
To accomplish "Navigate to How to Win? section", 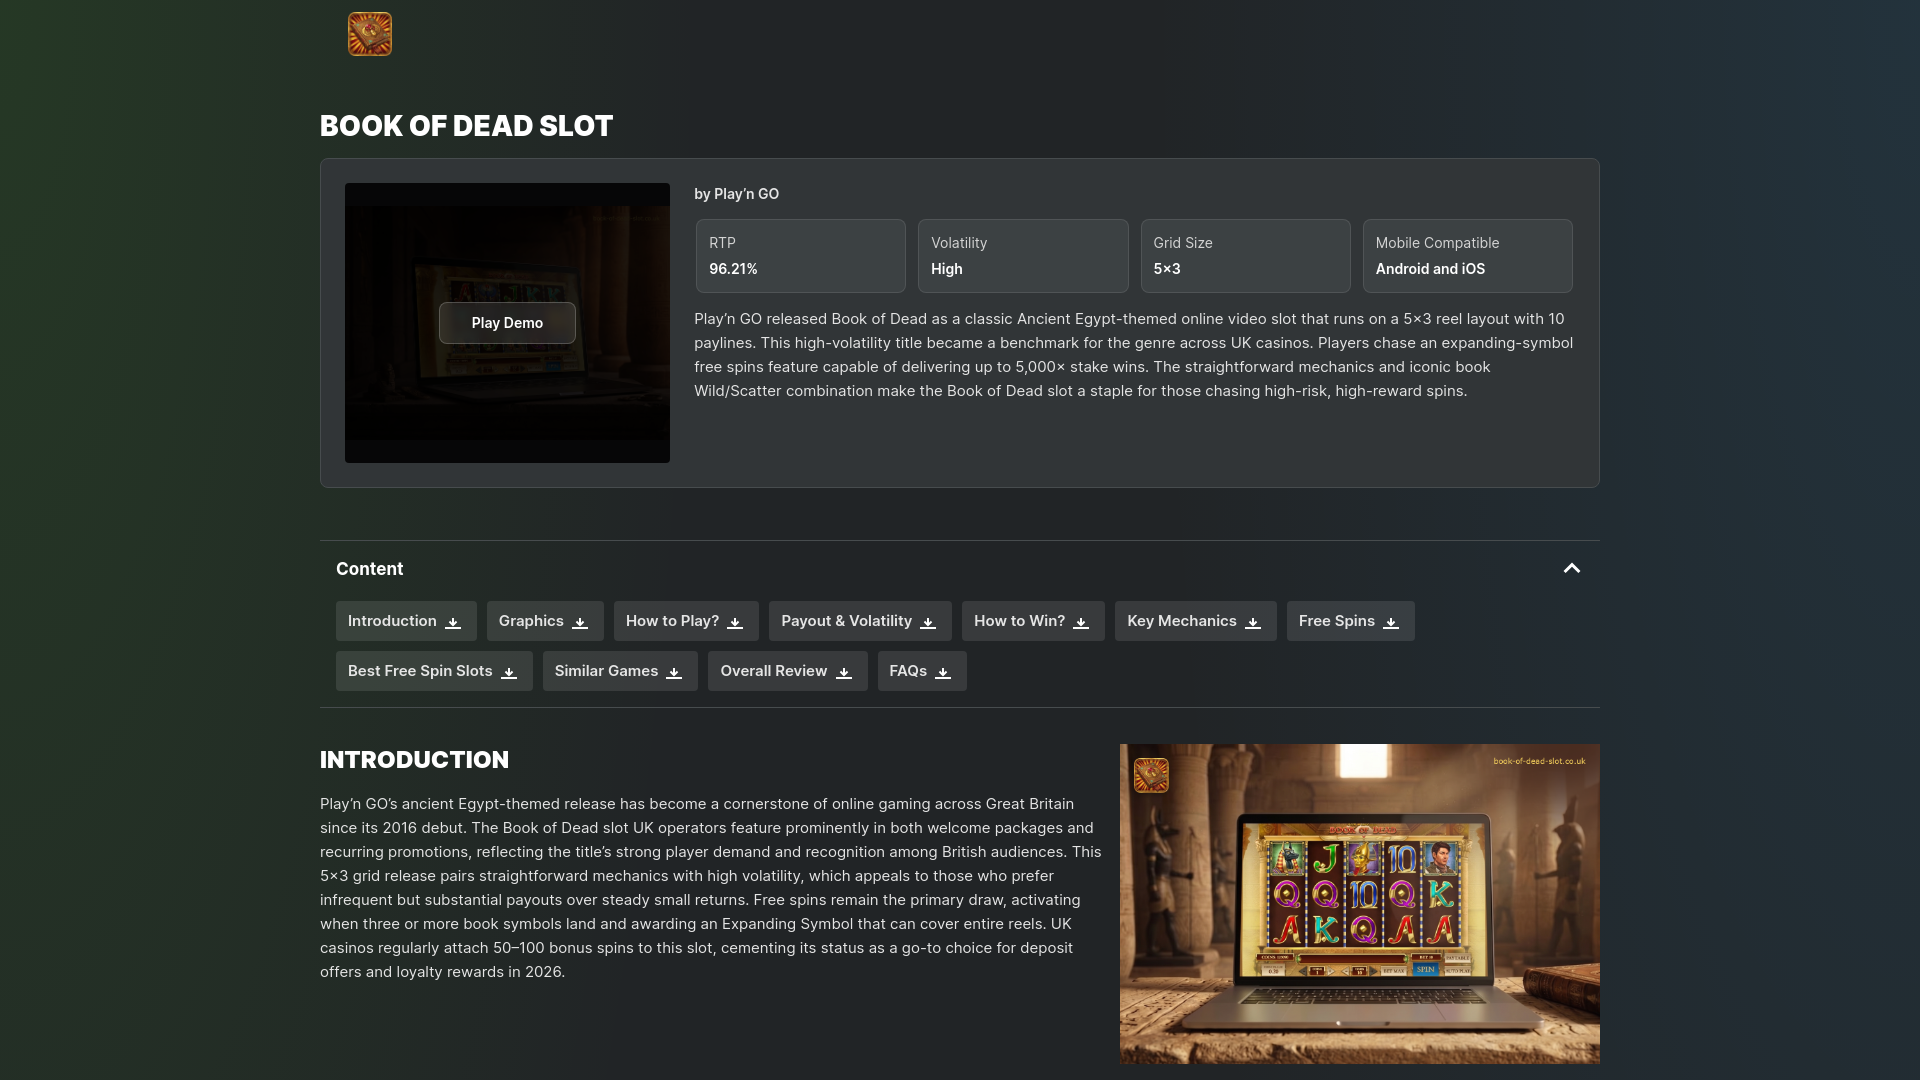I will 1033,621.
